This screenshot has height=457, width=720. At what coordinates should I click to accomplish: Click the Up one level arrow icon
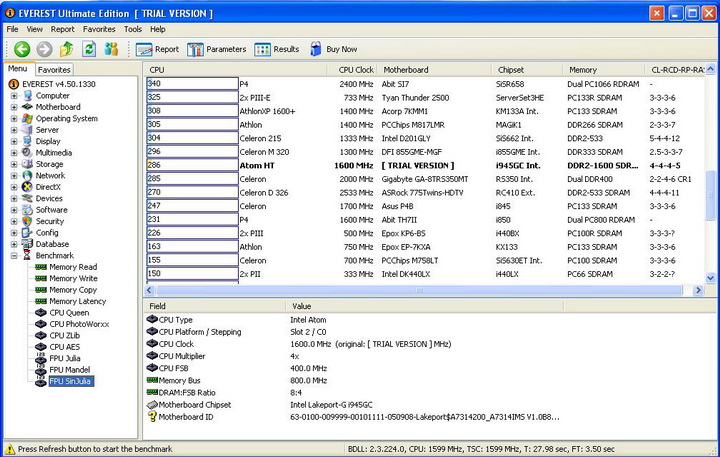(x=67, y=49)
